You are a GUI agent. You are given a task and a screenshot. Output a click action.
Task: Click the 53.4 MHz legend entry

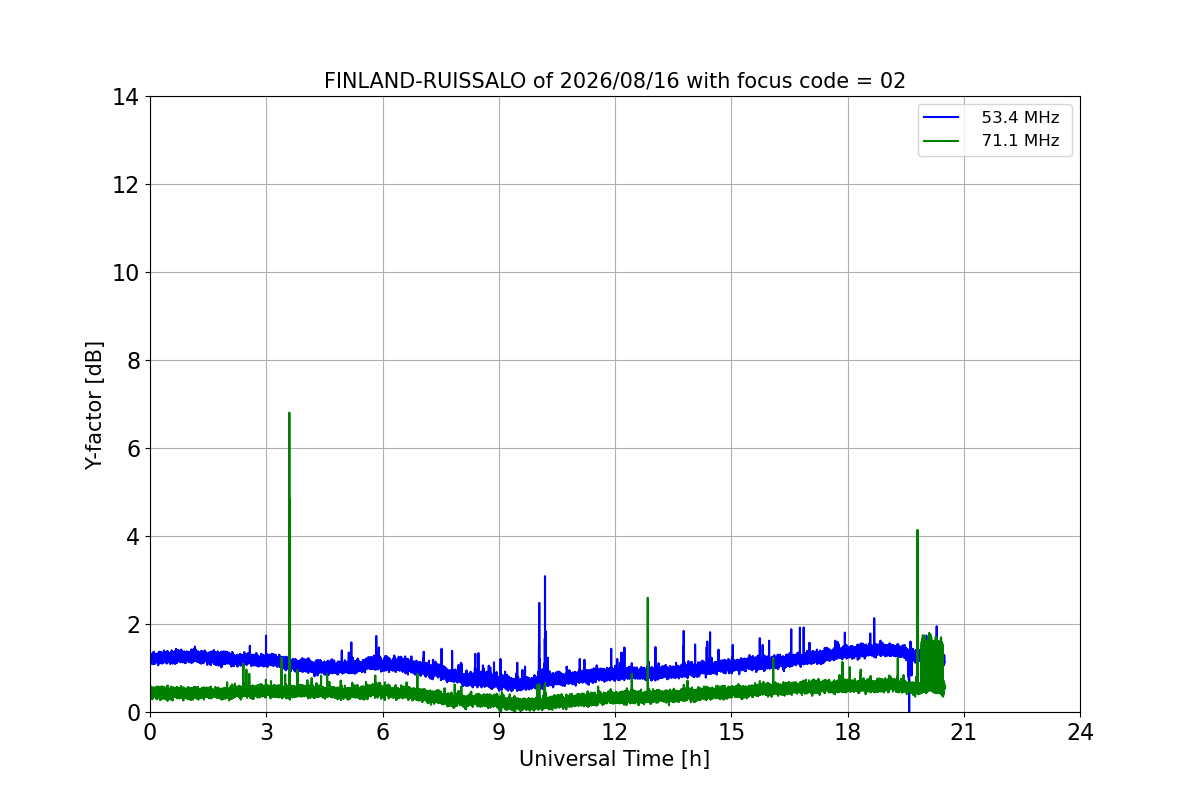click(995, 118)
